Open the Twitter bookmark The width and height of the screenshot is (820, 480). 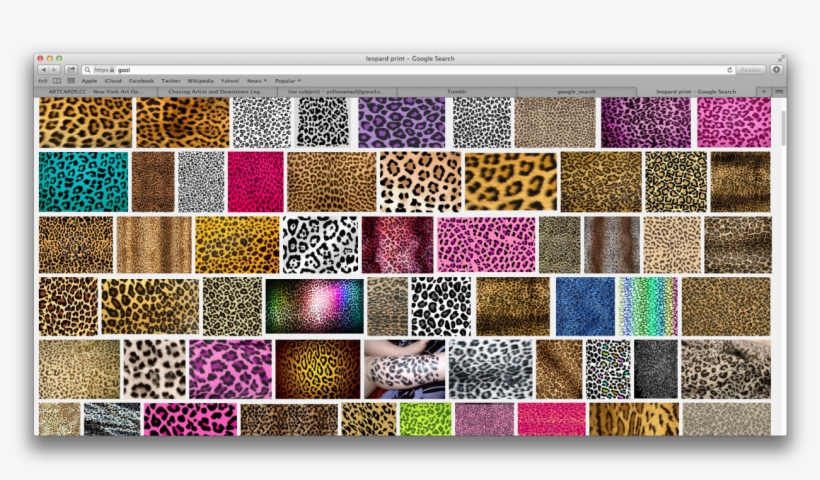(171, 81)
